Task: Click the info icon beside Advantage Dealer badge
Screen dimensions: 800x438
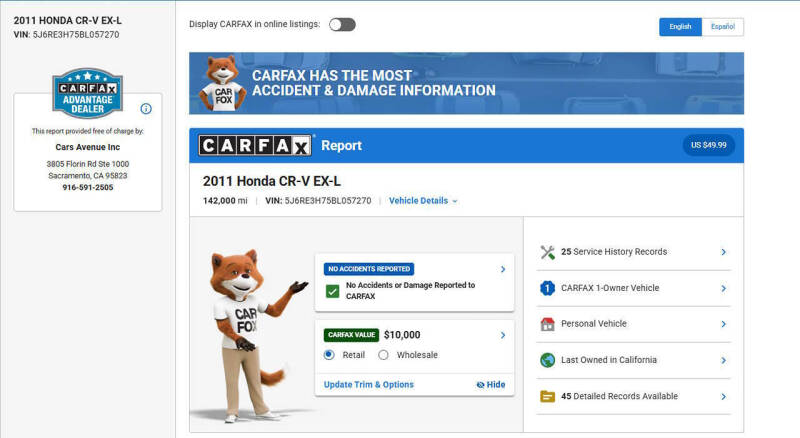Action: [146, 108]
